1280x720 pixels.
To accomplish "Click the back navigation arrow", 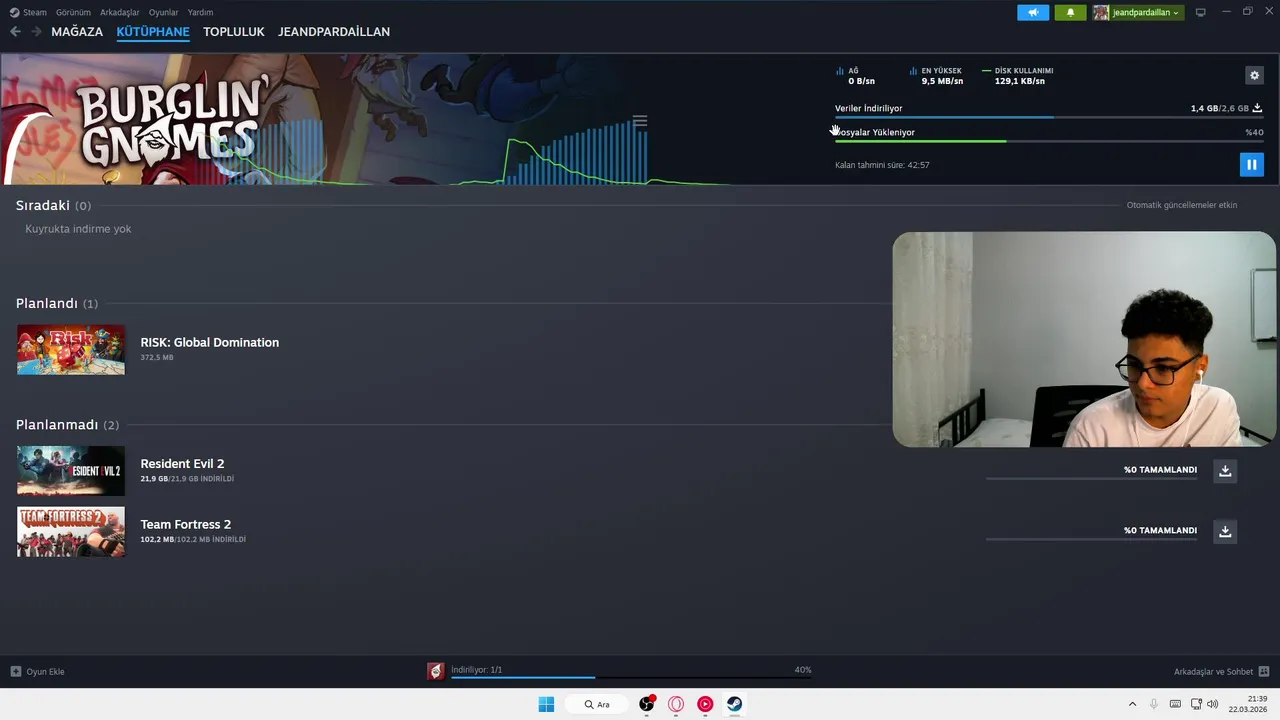I will coord(15,32).
